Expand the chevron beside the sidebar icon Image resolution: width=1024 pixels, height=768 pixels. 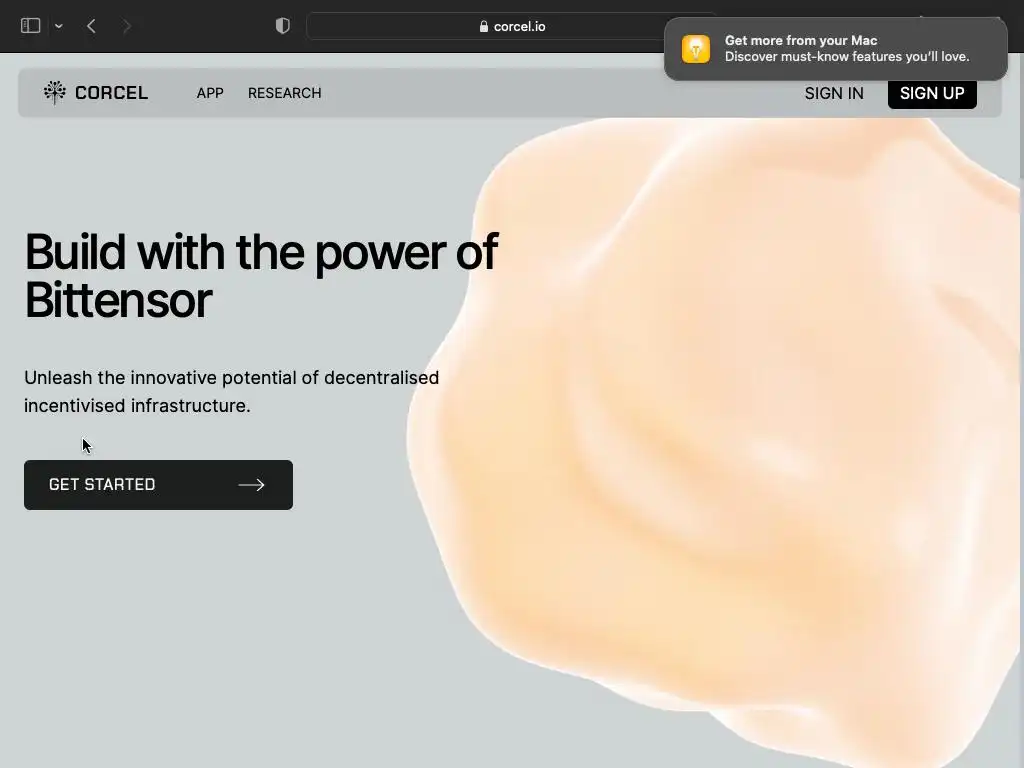59,26
